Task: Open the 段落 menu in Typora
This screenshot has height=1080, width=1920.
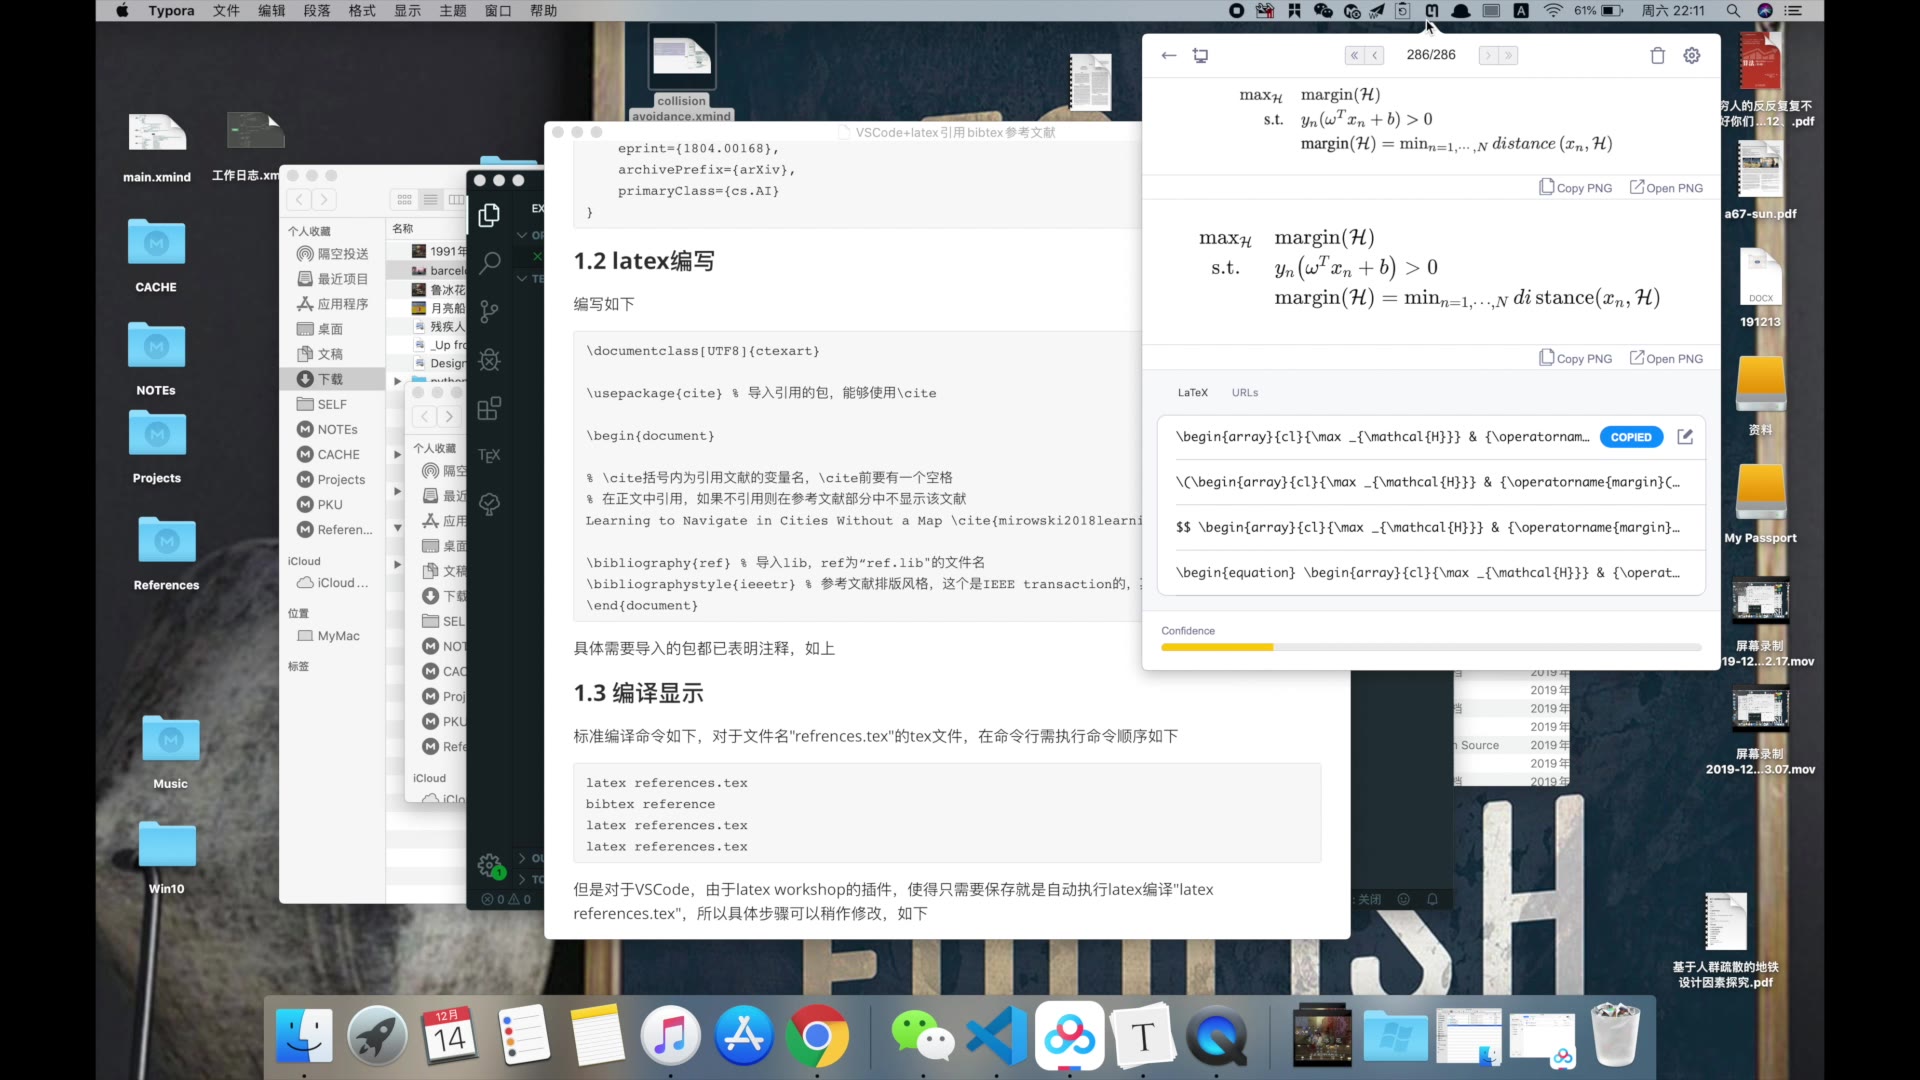Action: click(316, 11)
